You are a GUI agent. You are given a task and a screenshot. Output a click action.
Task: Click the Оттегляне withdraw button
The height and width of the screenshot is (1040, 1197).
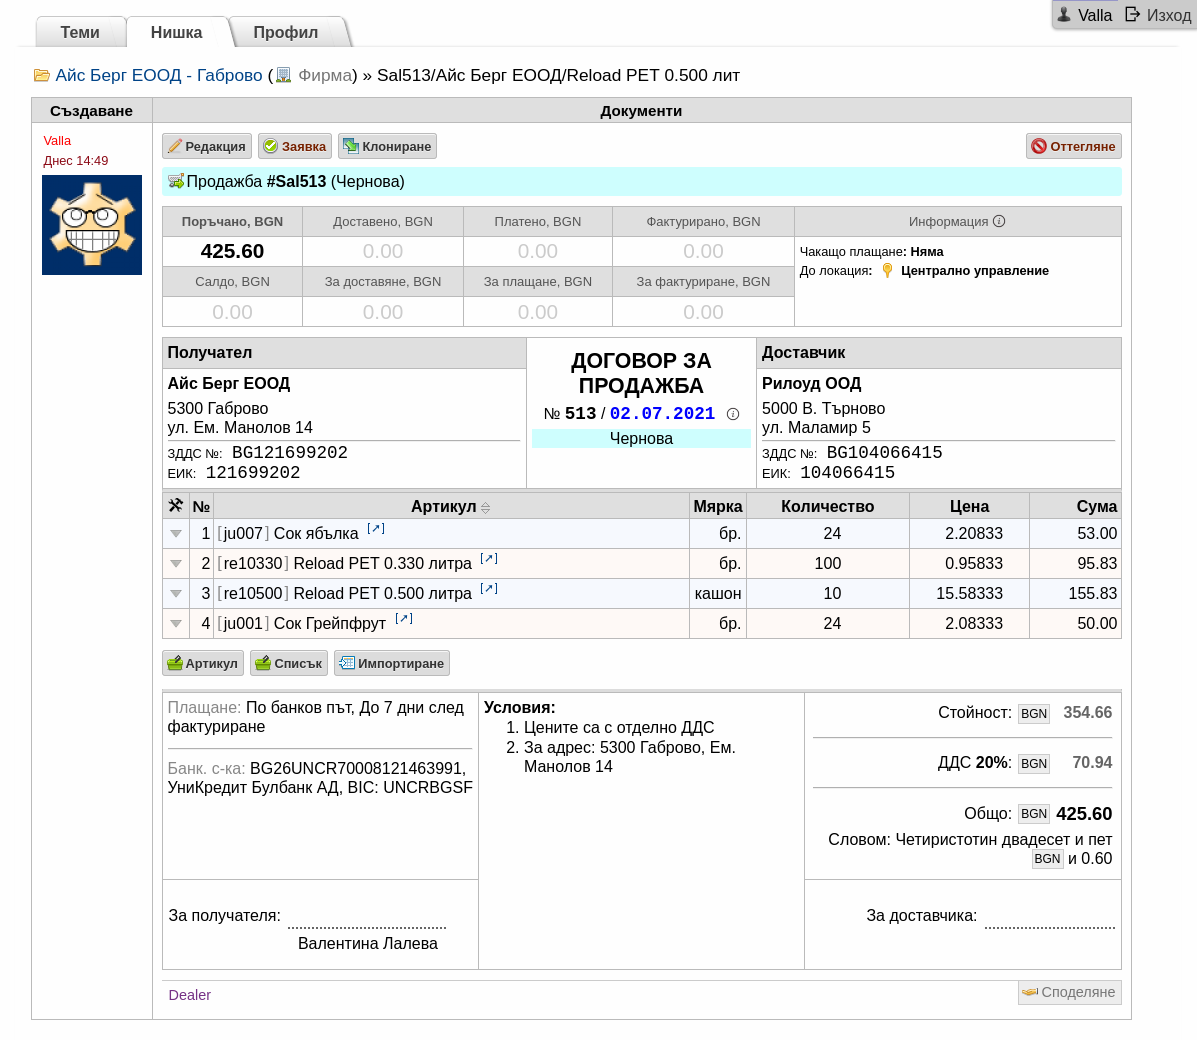pyautogui.click(x=1073, y=146)
